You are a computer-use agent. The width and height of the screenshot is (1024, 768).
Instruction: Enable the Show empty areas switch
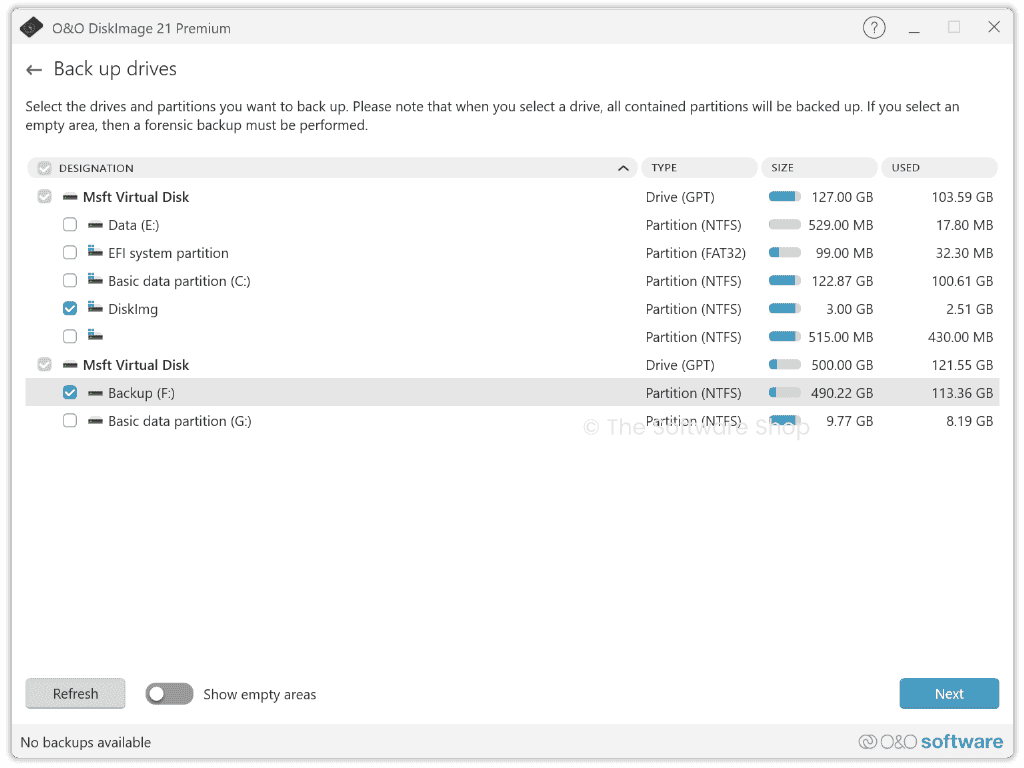[169, 694]
